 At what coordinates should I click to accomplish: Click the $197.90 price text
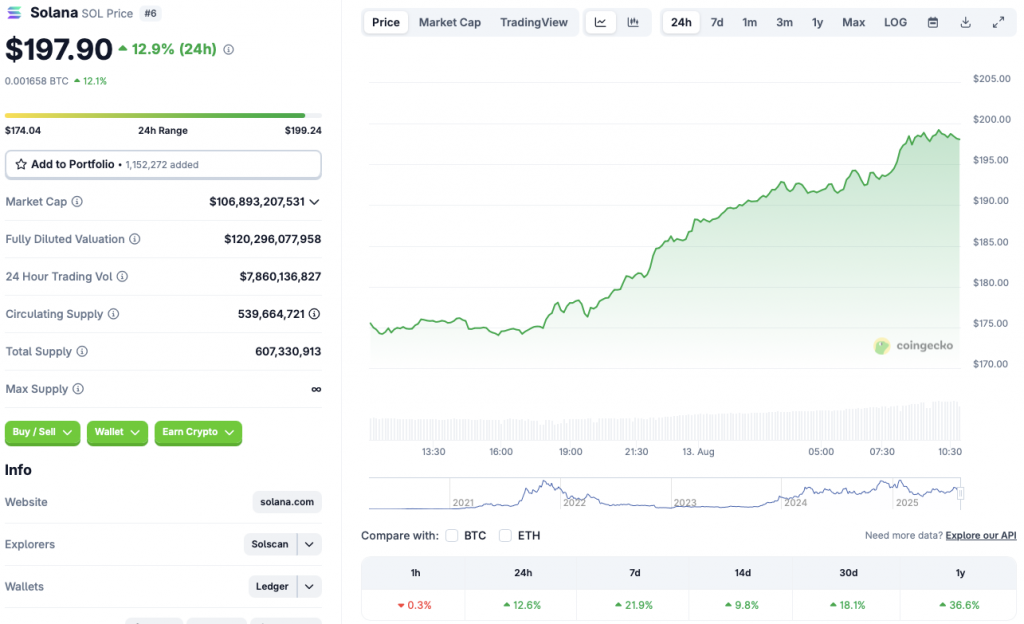pos(59,50)
